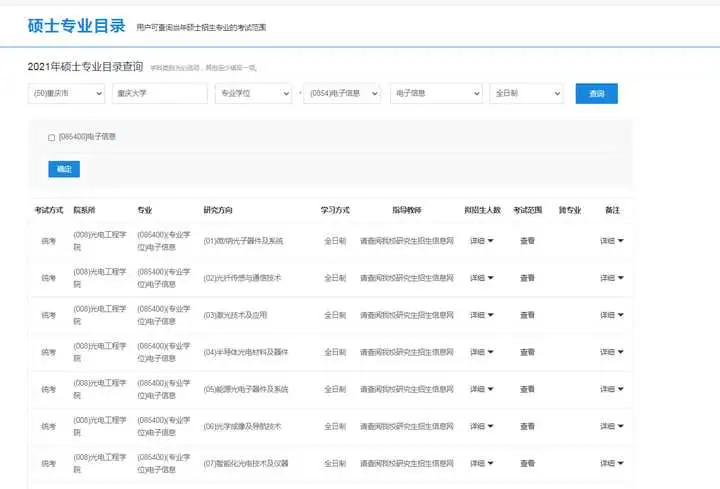Click the 拟招生人数 column header
720x489 pixels.
[x=482, y=210]
